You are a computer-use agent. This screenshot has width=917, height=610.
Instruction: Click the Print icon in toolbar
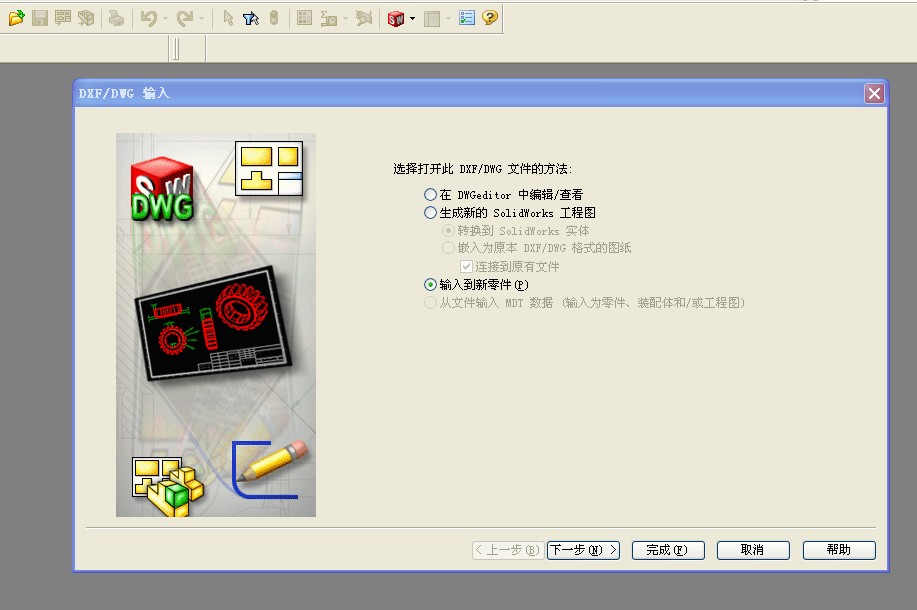[x=116, y=18]
